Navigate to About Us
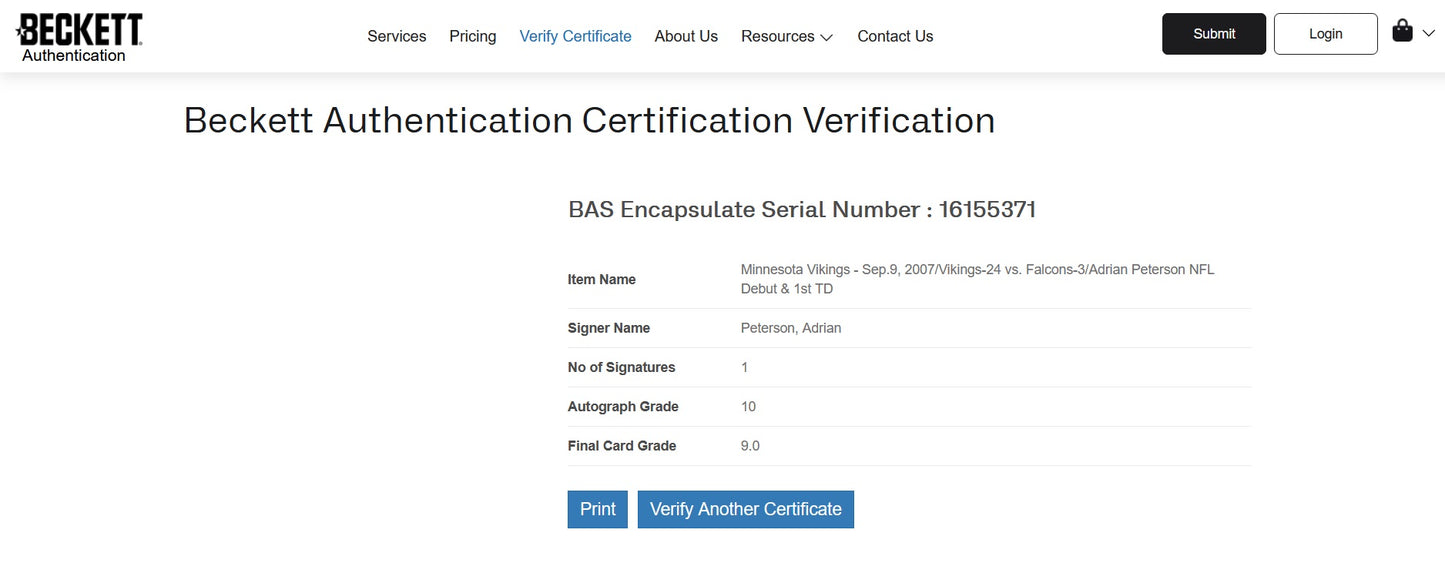 coord(686,36)
